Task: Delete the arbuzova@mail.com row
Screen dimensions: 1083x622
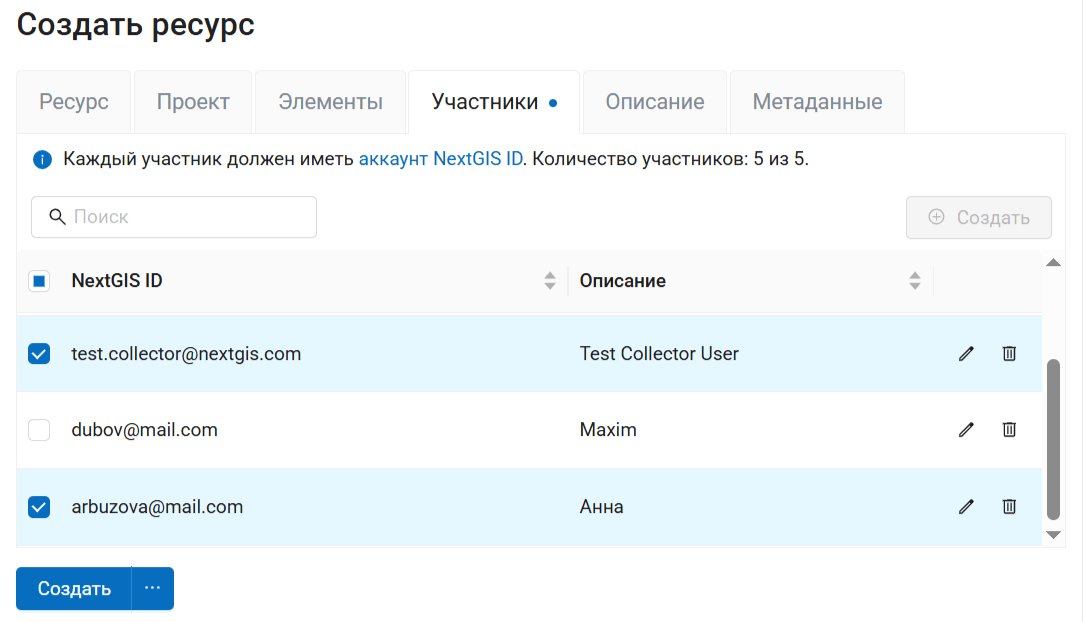Action: coord(1009,507)
